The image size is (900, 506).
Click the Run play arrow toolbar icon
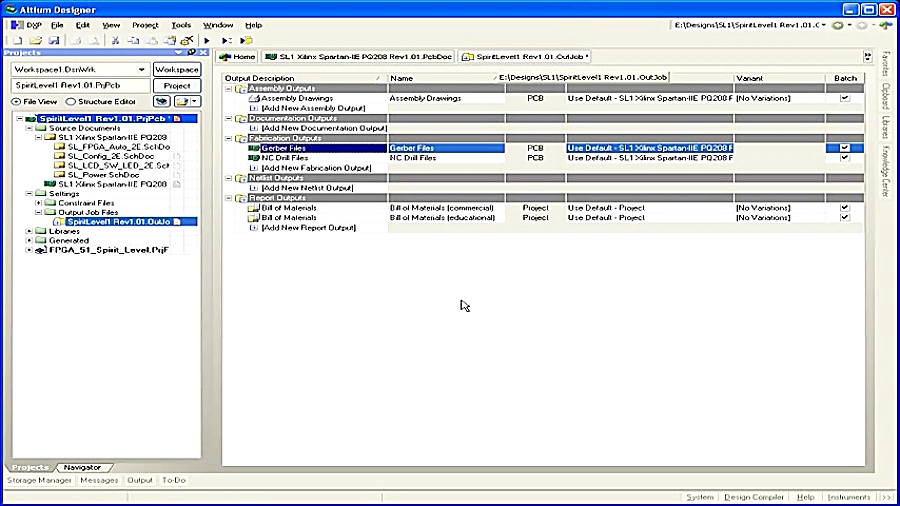(207, 40)
